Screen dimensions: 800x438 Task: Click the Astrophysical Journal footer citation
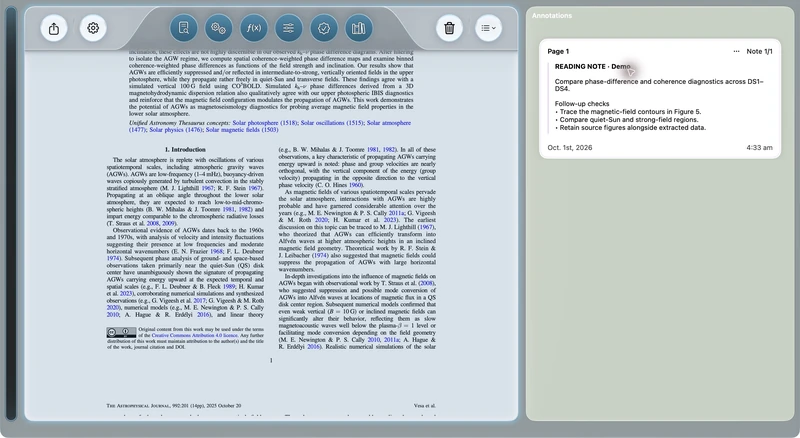click(x=173, y=406)
